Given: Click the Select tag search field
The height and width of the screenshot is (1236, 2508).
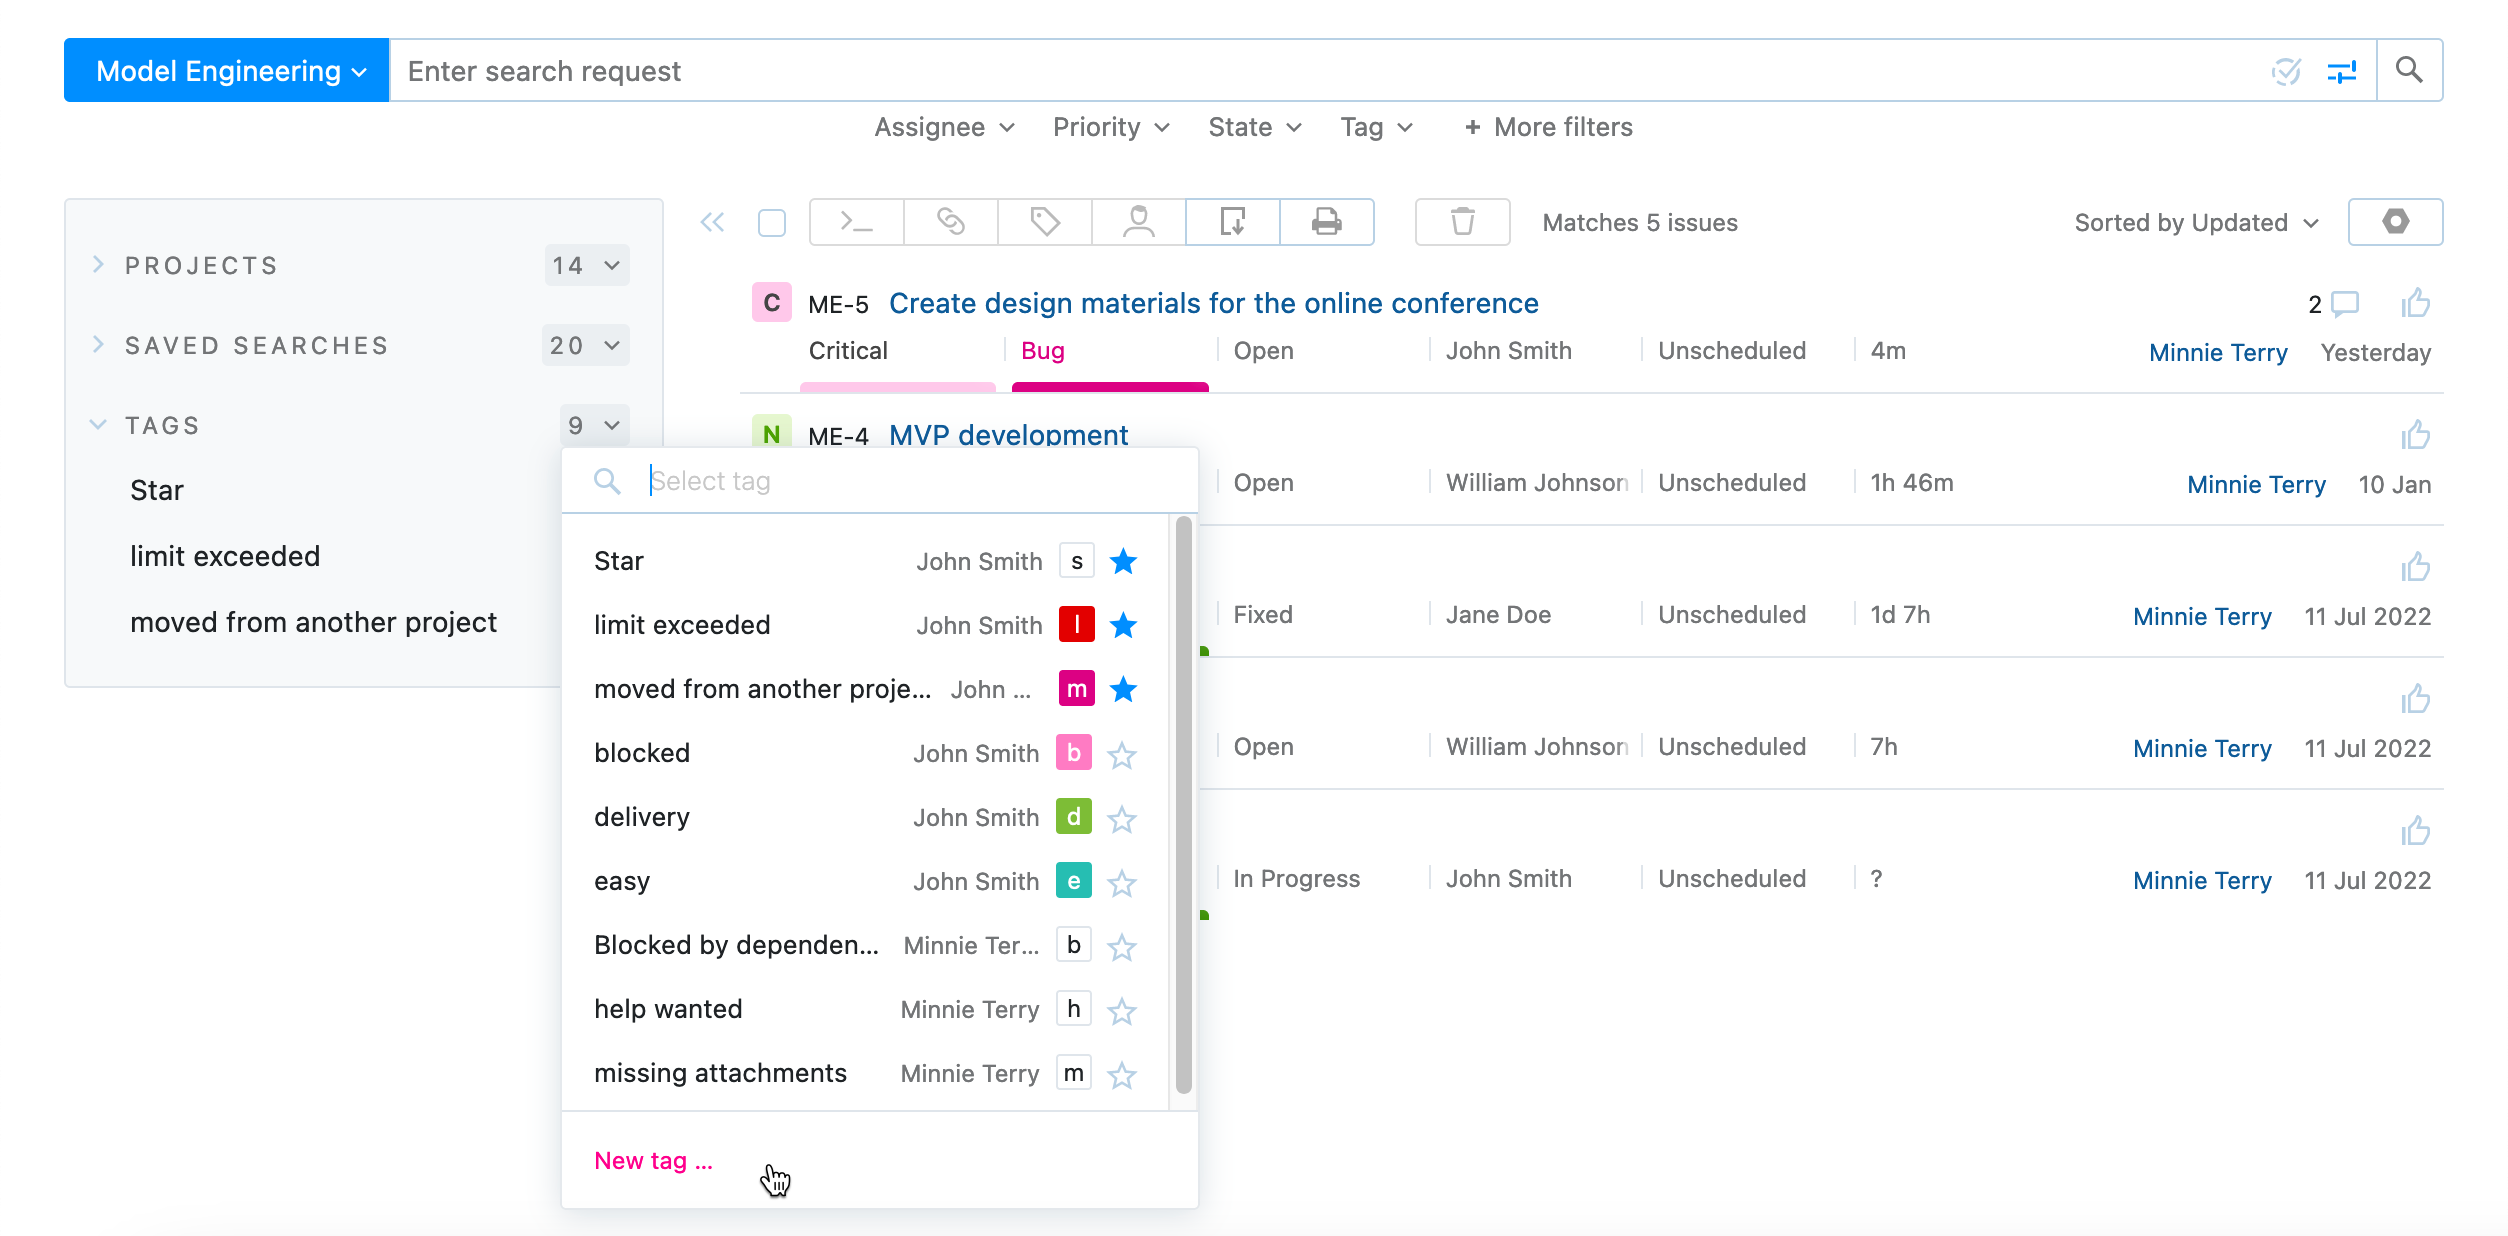Looking at the screenshot, I should pos(900,481).
